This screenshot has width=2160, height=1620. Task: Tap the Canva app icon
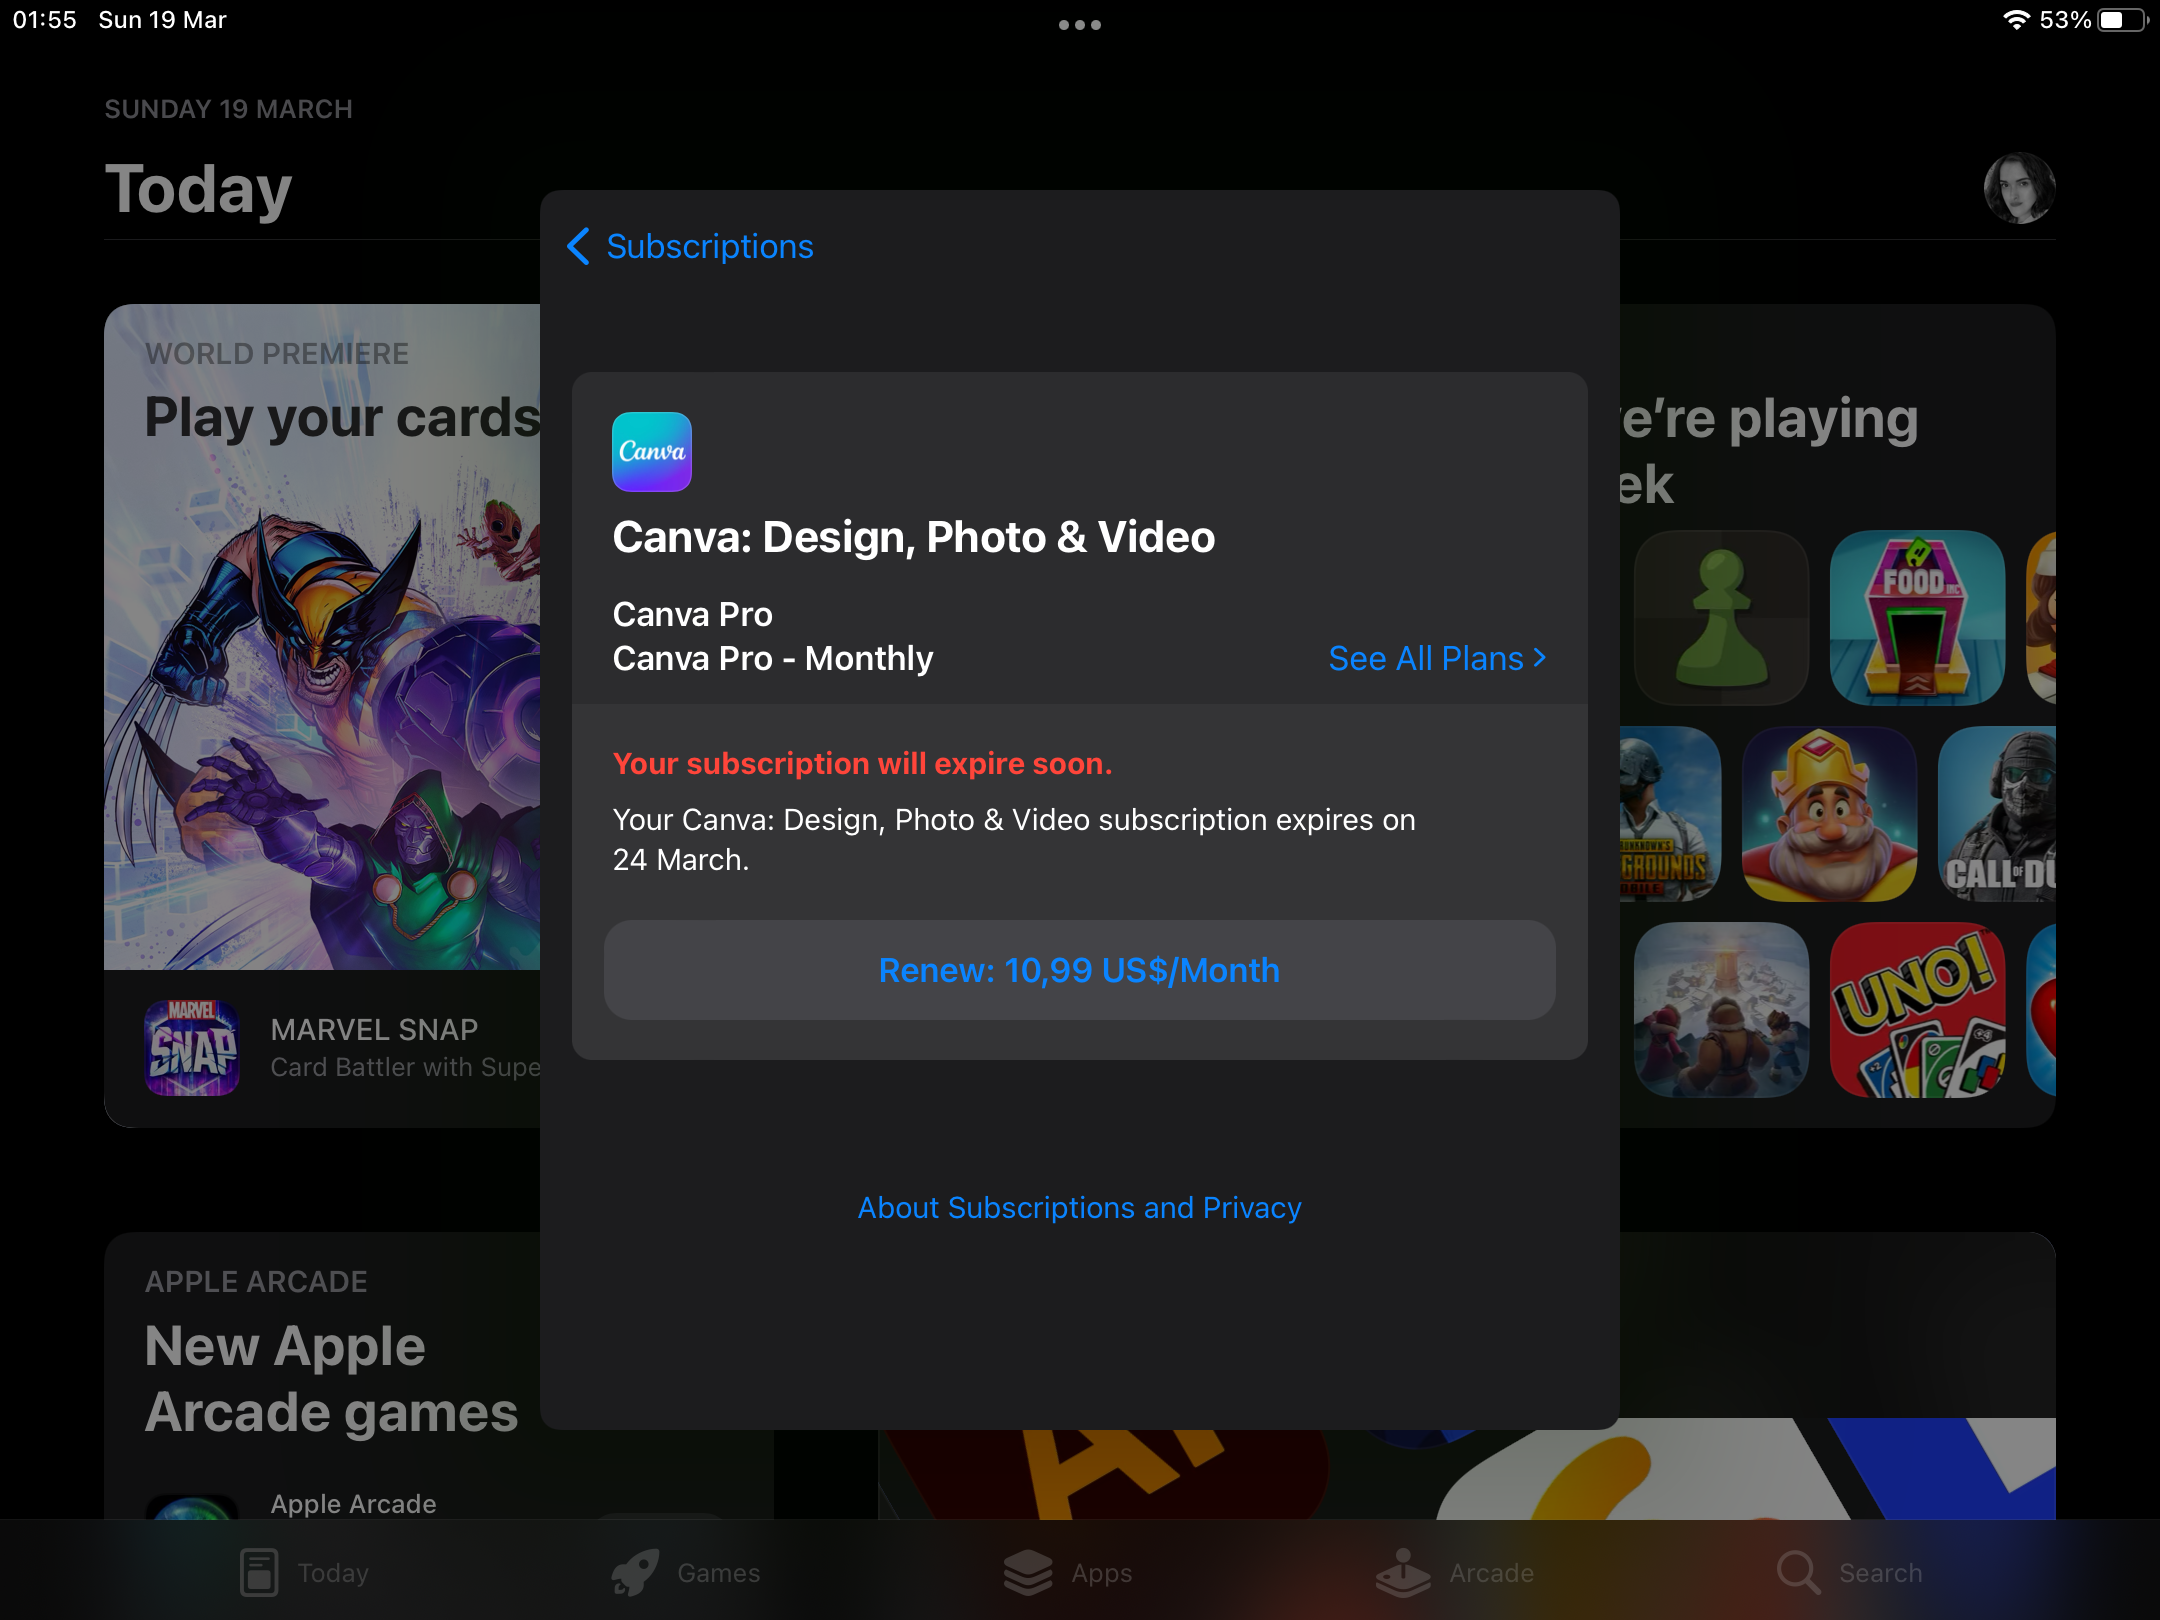pyautogui.click(x=651, y=452)
